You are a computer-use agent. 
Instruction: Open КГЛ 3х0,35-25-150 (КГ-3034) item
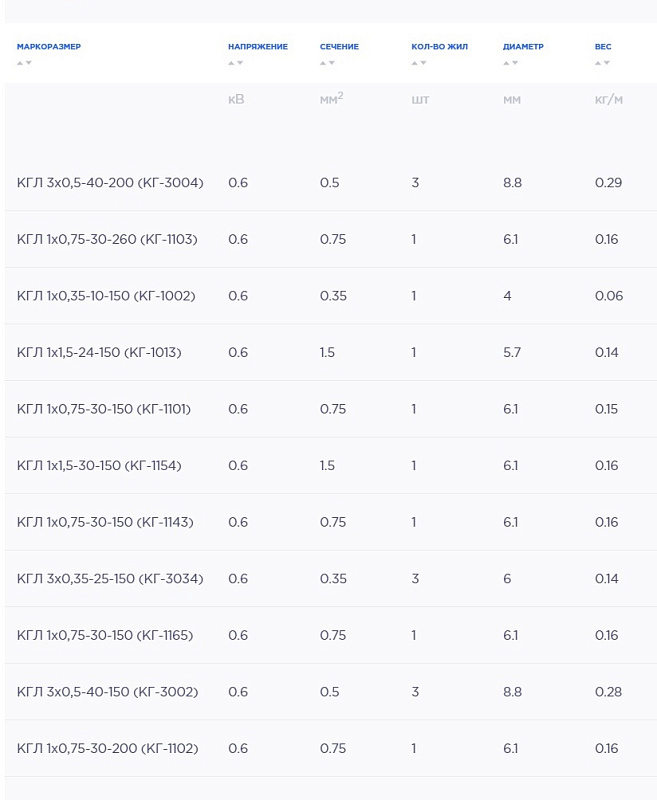pyautogui.click(x=110, y=579)
